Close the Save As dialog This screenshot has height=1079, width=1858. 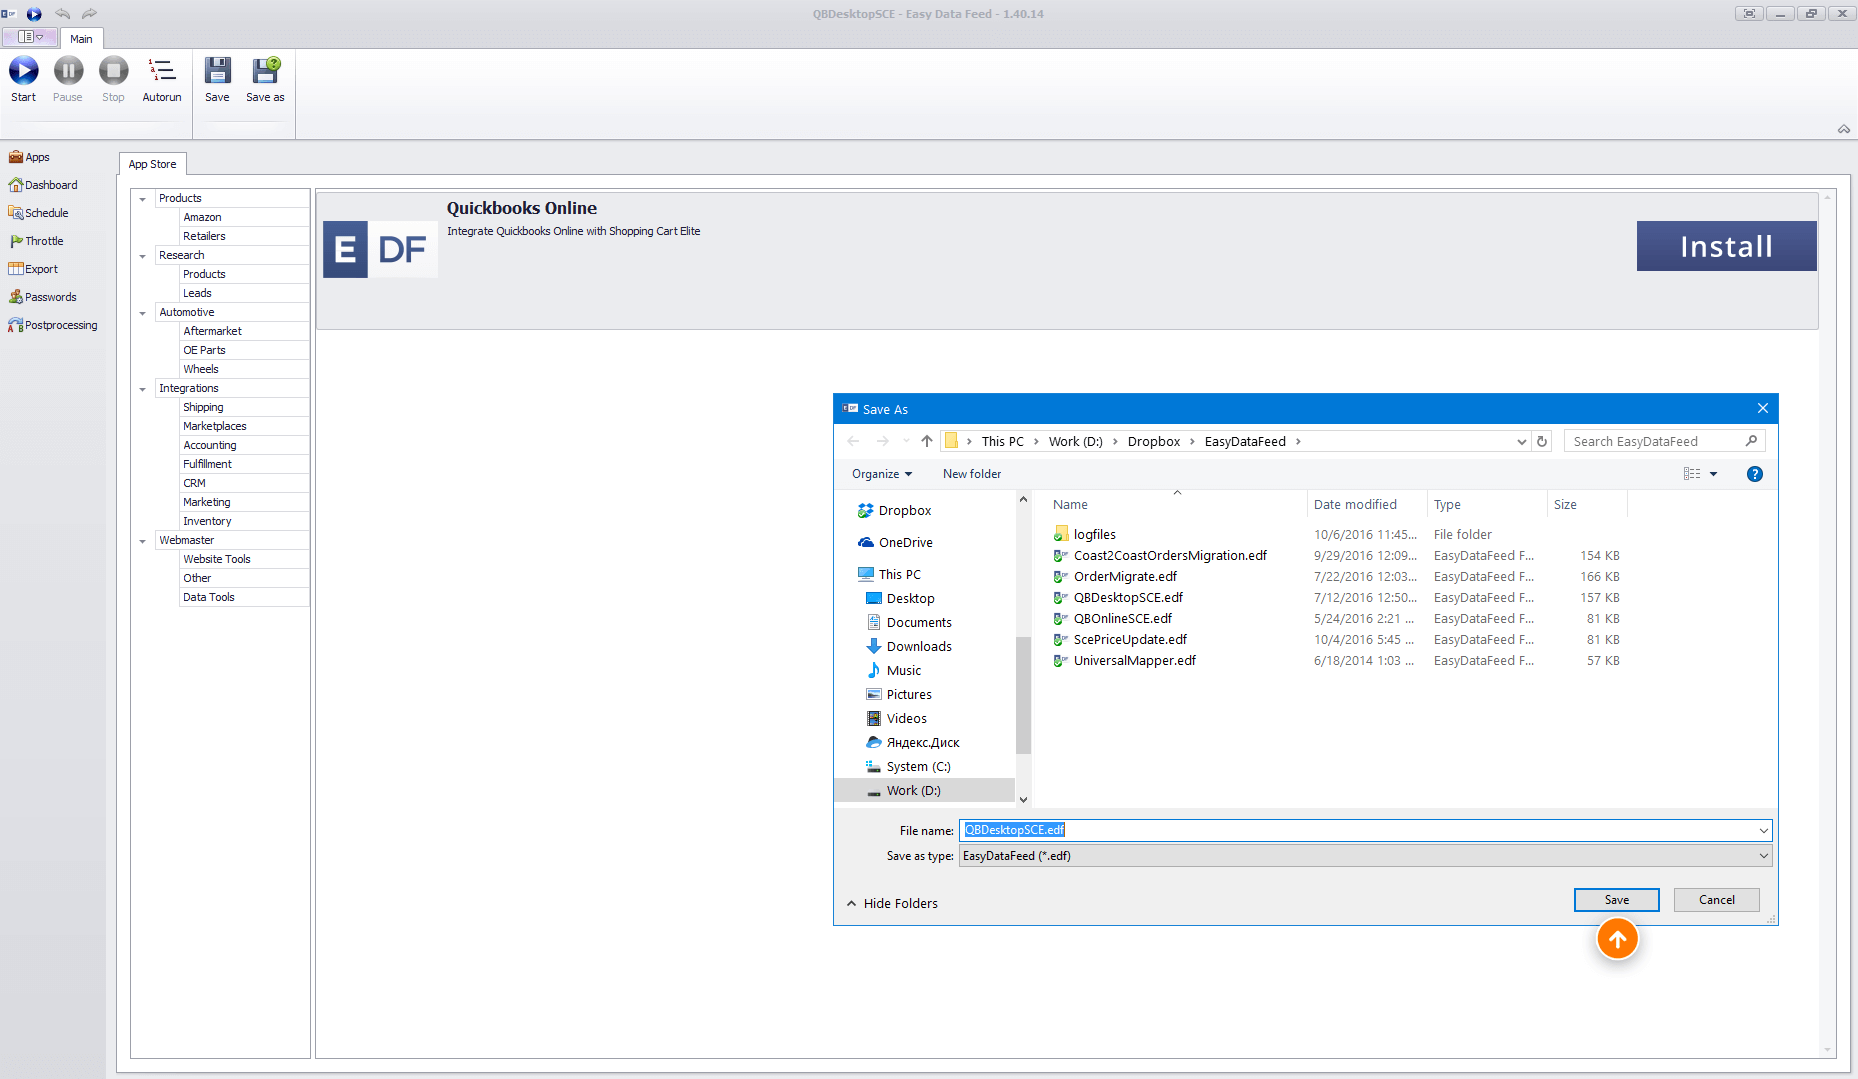tap(1762, 408)
